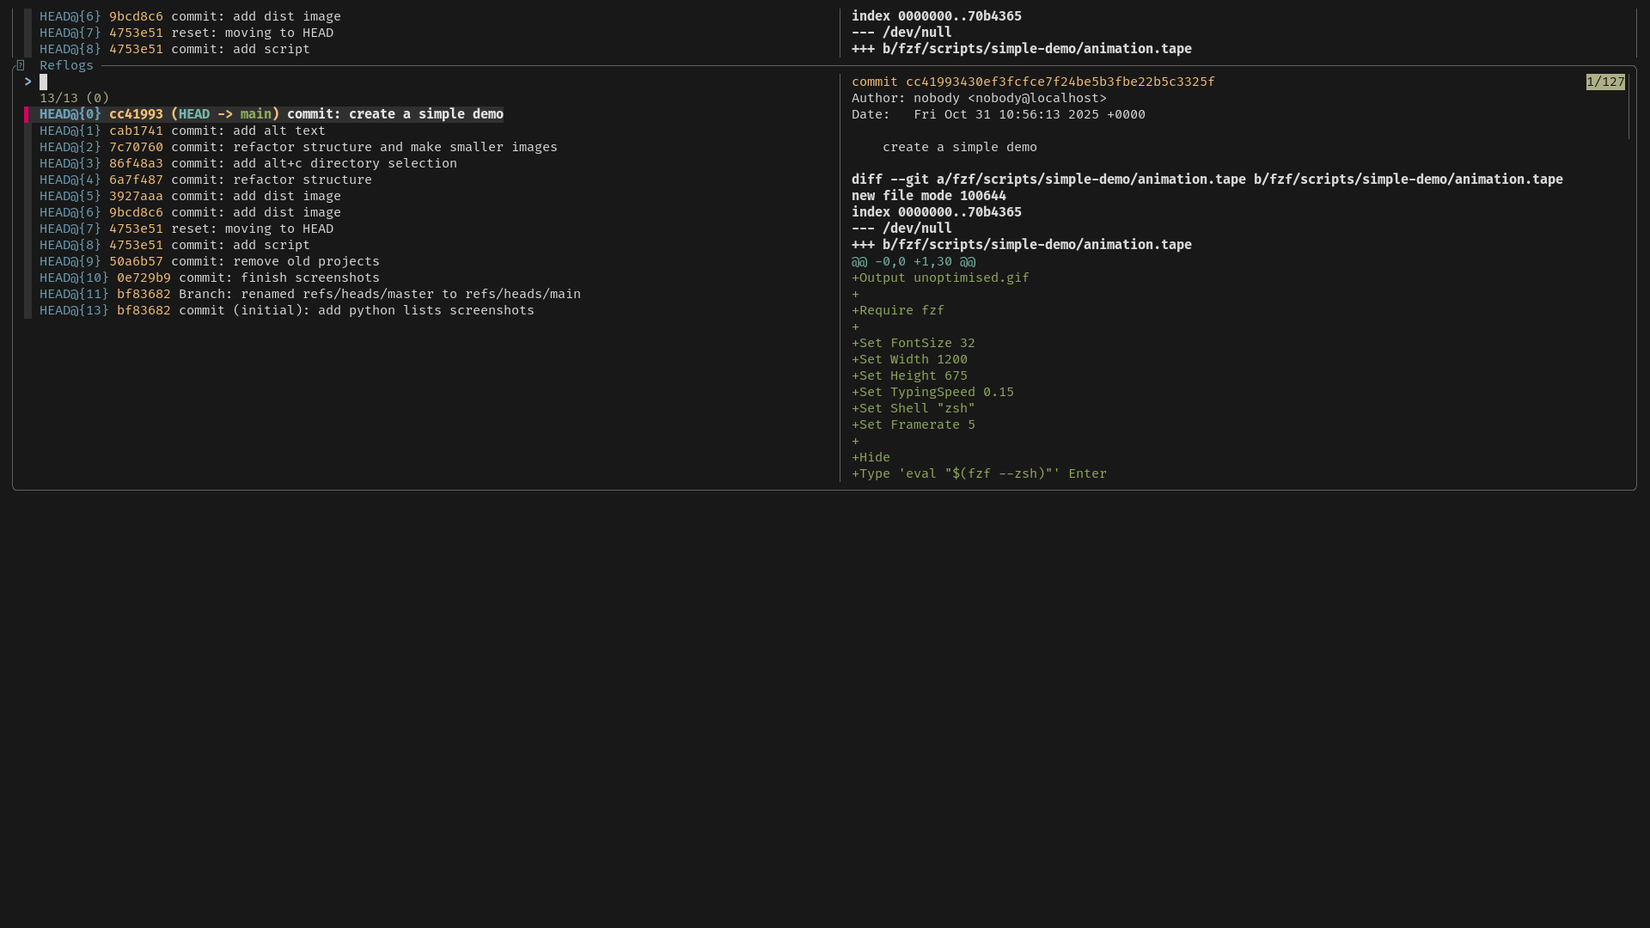The width and height of the screenshot is (1650, 928).
Task: Click the +++ b/fzf/scripts/simple-demo/animation.tape path
Action: pos(1020,244)
